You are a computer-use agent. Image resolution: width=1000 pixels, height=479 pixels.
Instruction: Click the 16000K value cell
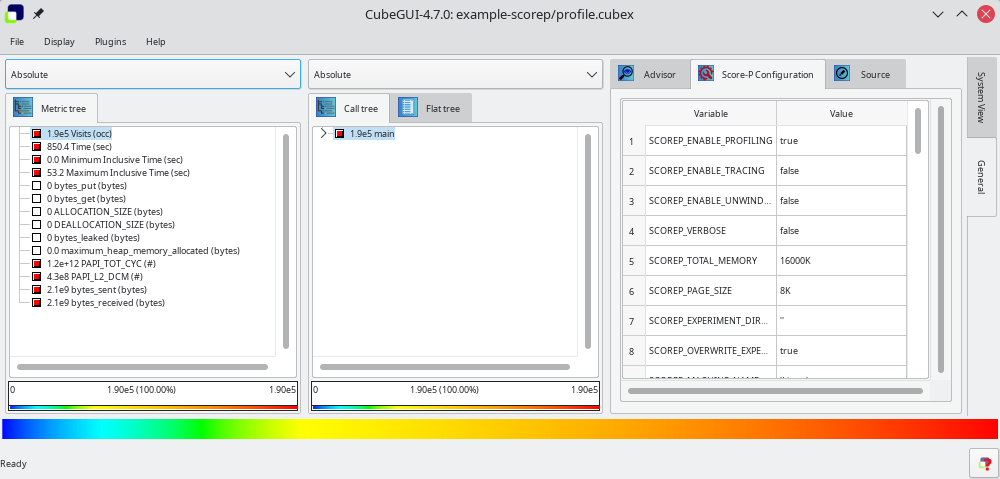point(841,261)
